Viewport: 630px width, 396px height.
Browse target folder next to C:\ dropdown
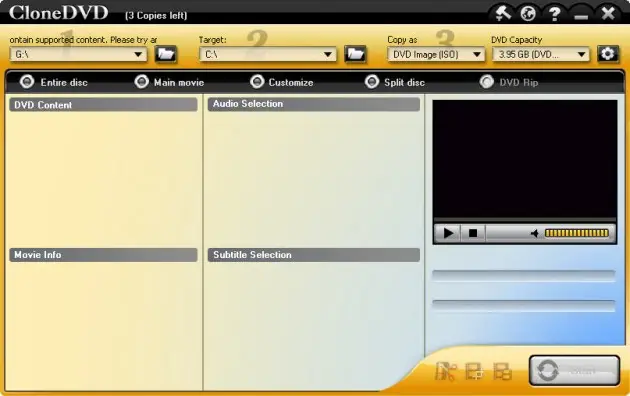(355, 54)
